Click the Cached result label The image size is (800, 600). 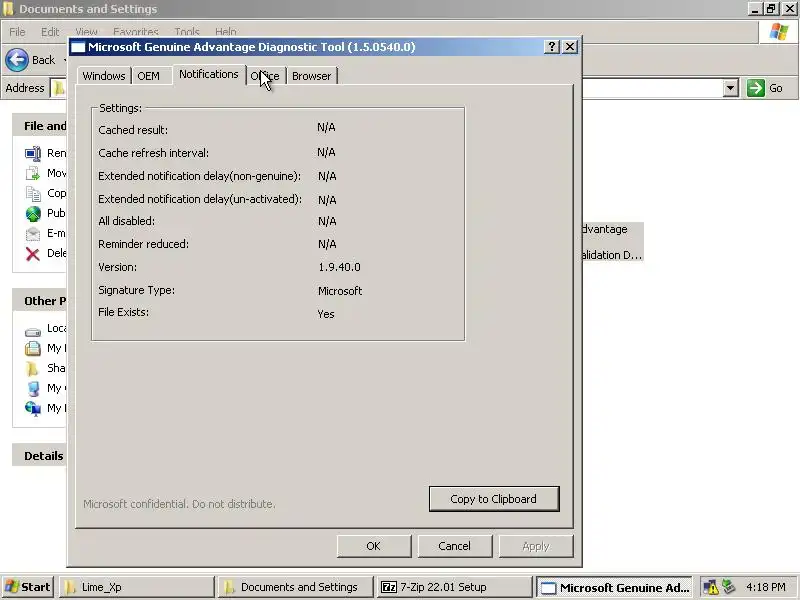(x=133, y=130)
